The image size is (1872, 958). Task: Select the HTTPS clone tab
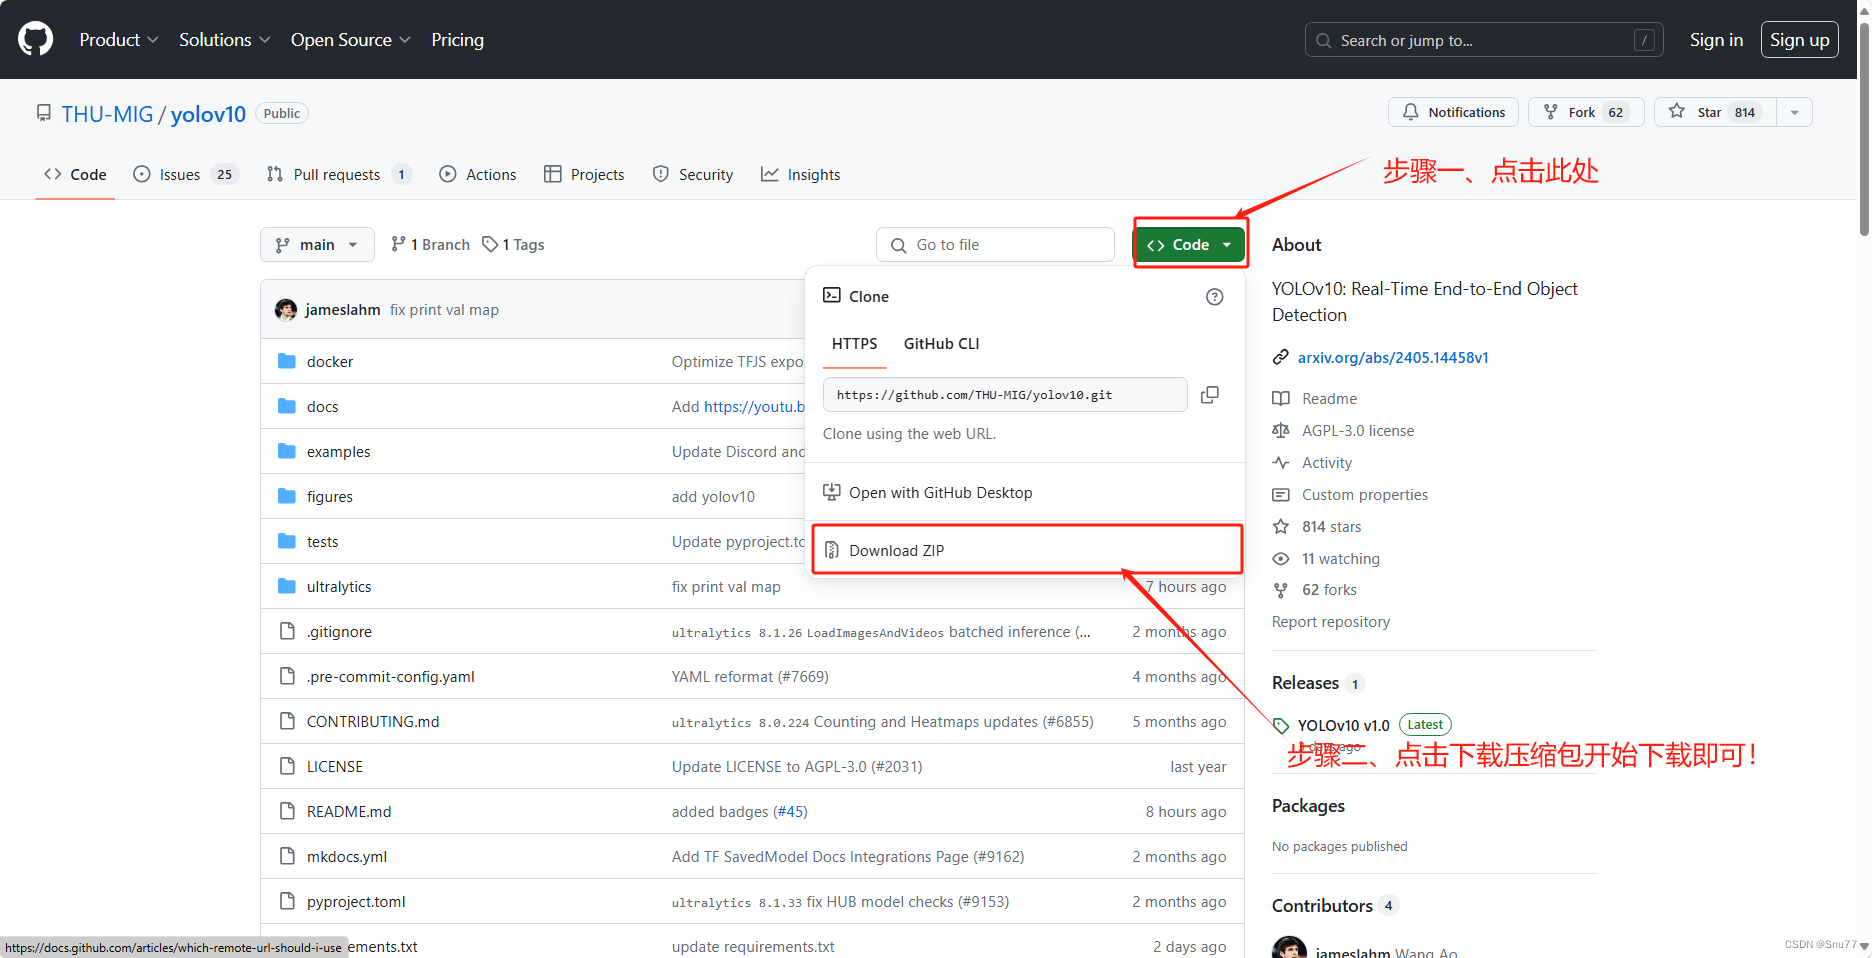point(854,344)
